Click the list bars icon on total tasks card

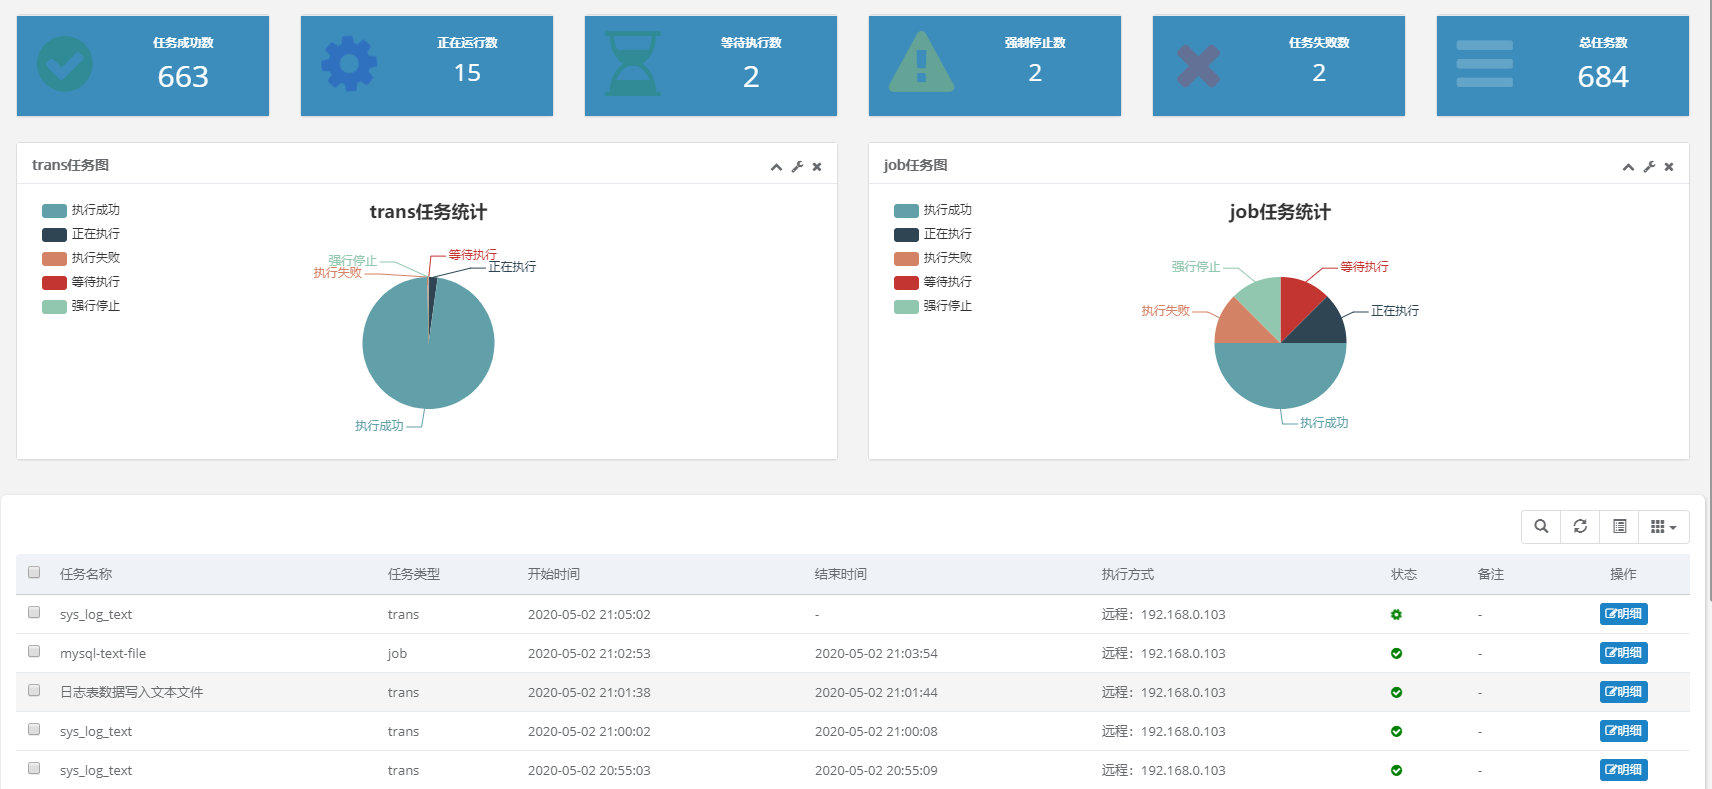tap(1485, 64)
